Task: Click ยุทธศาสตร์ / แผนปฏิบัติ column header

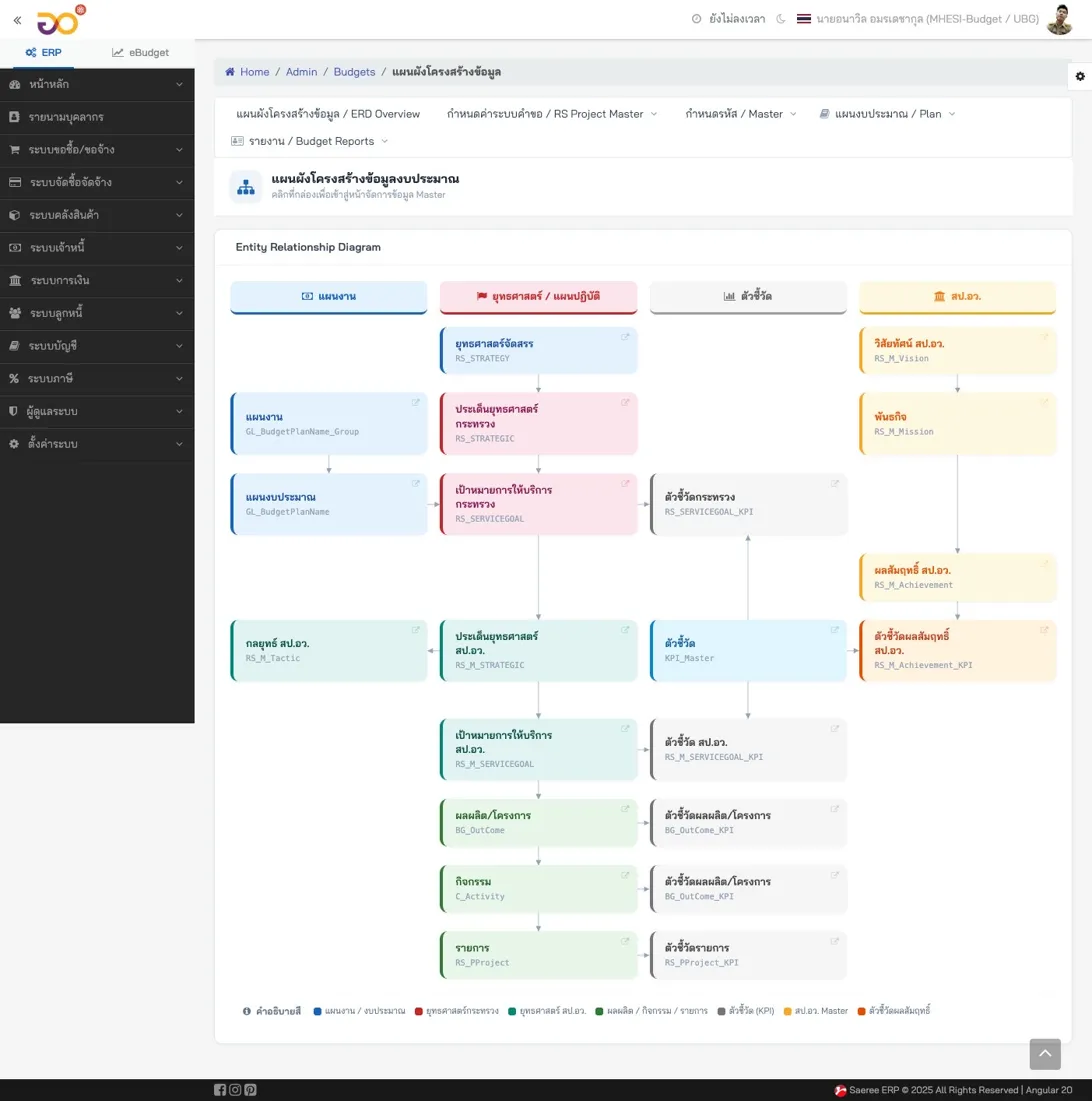Action: coord(539,296)
